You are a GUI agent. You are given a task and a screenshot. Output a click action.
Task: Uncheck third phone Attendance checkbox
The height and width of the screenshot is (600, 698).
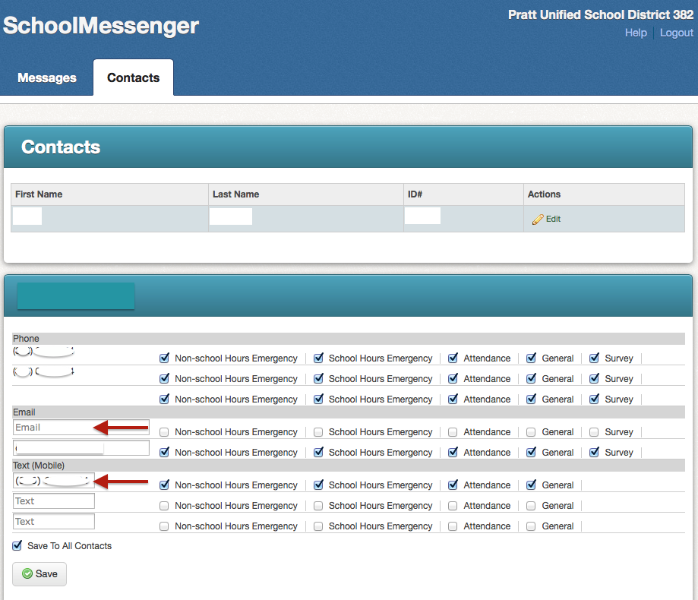[x=453, y=399]
